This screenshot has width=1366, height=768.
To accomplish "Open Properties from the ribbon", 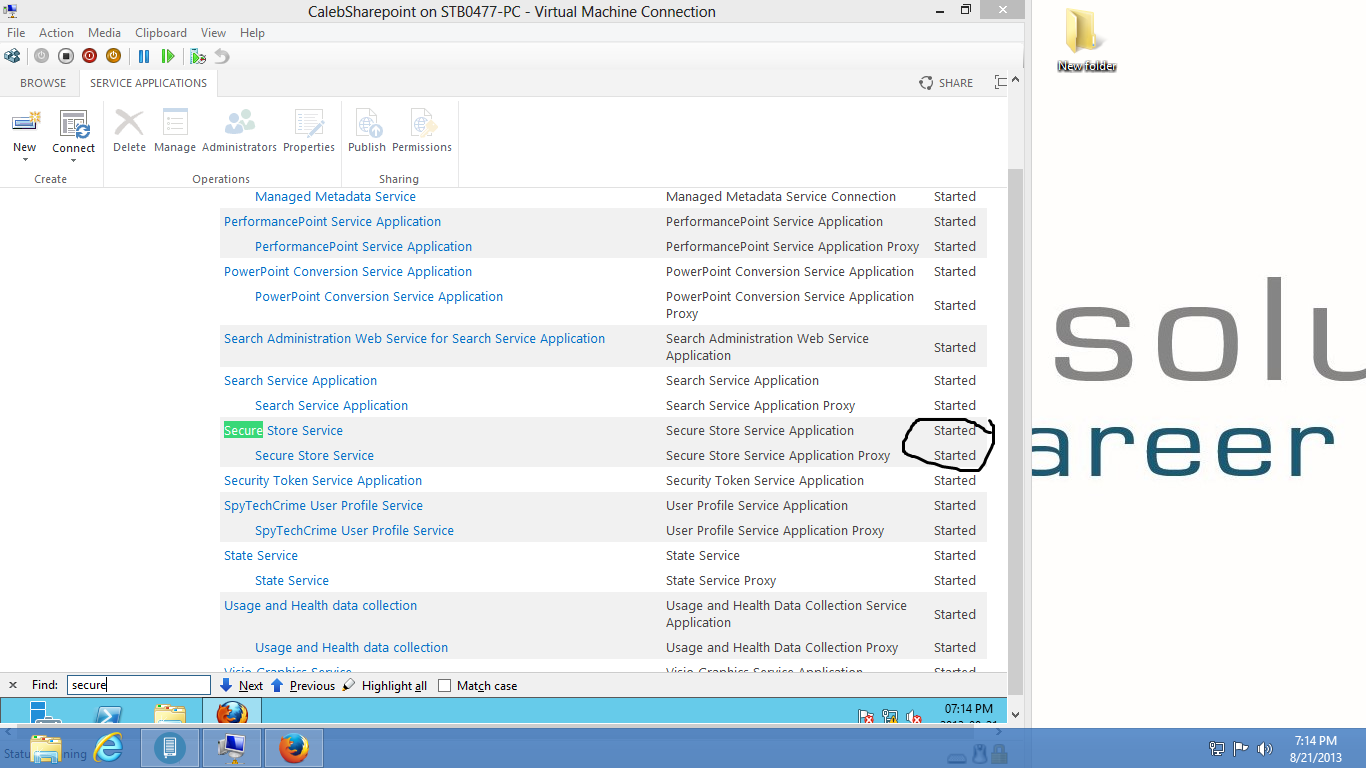I will pyautogui.click(x=309, y=131).
